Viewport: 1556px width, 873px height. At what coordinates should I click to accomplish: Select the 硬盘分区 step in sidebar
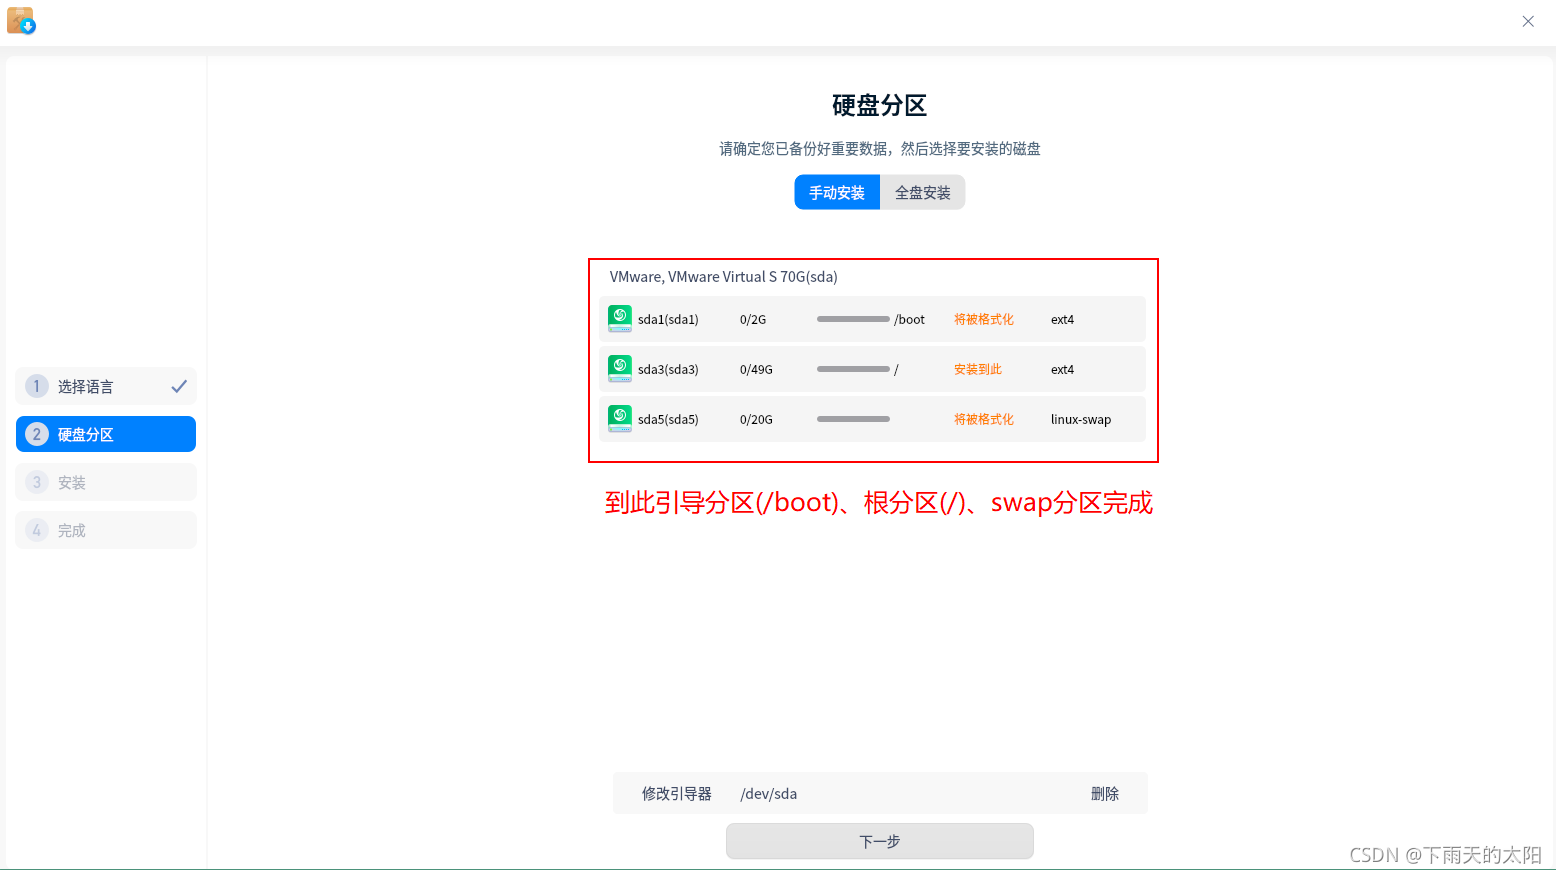click(x=105, y=433)
